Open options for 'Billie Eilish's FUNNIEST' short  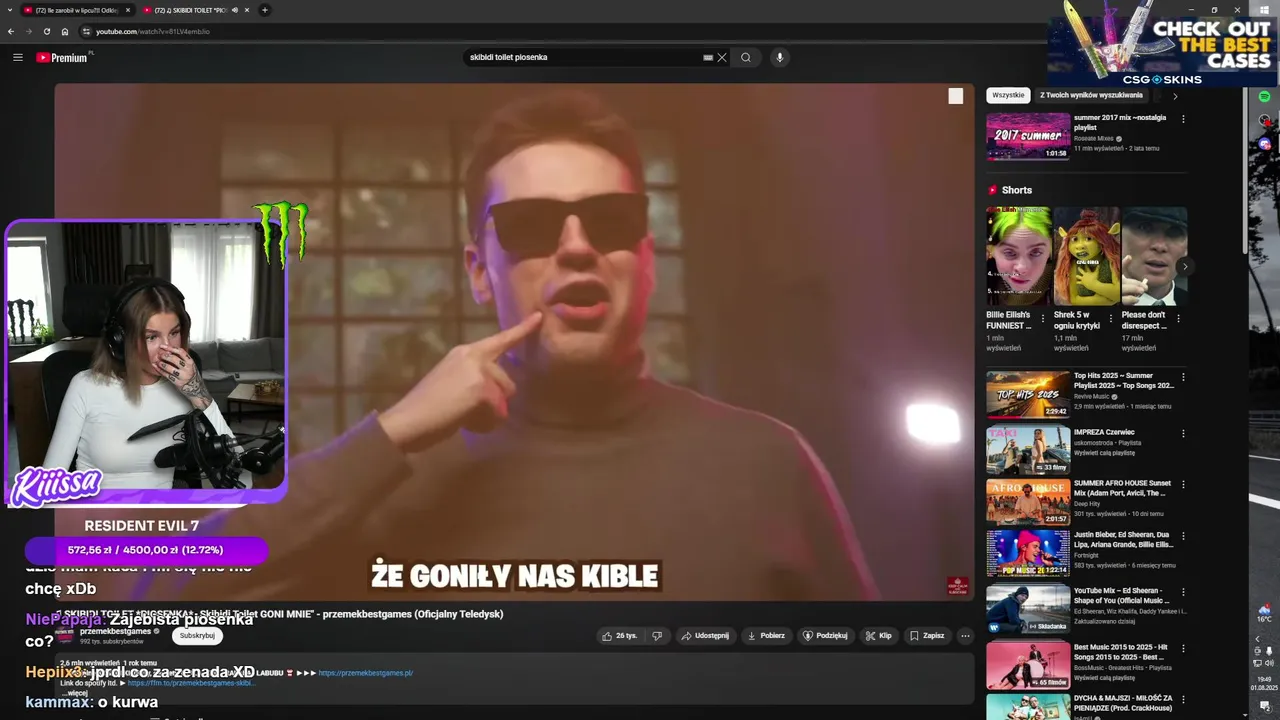[x=1043, y=319]
